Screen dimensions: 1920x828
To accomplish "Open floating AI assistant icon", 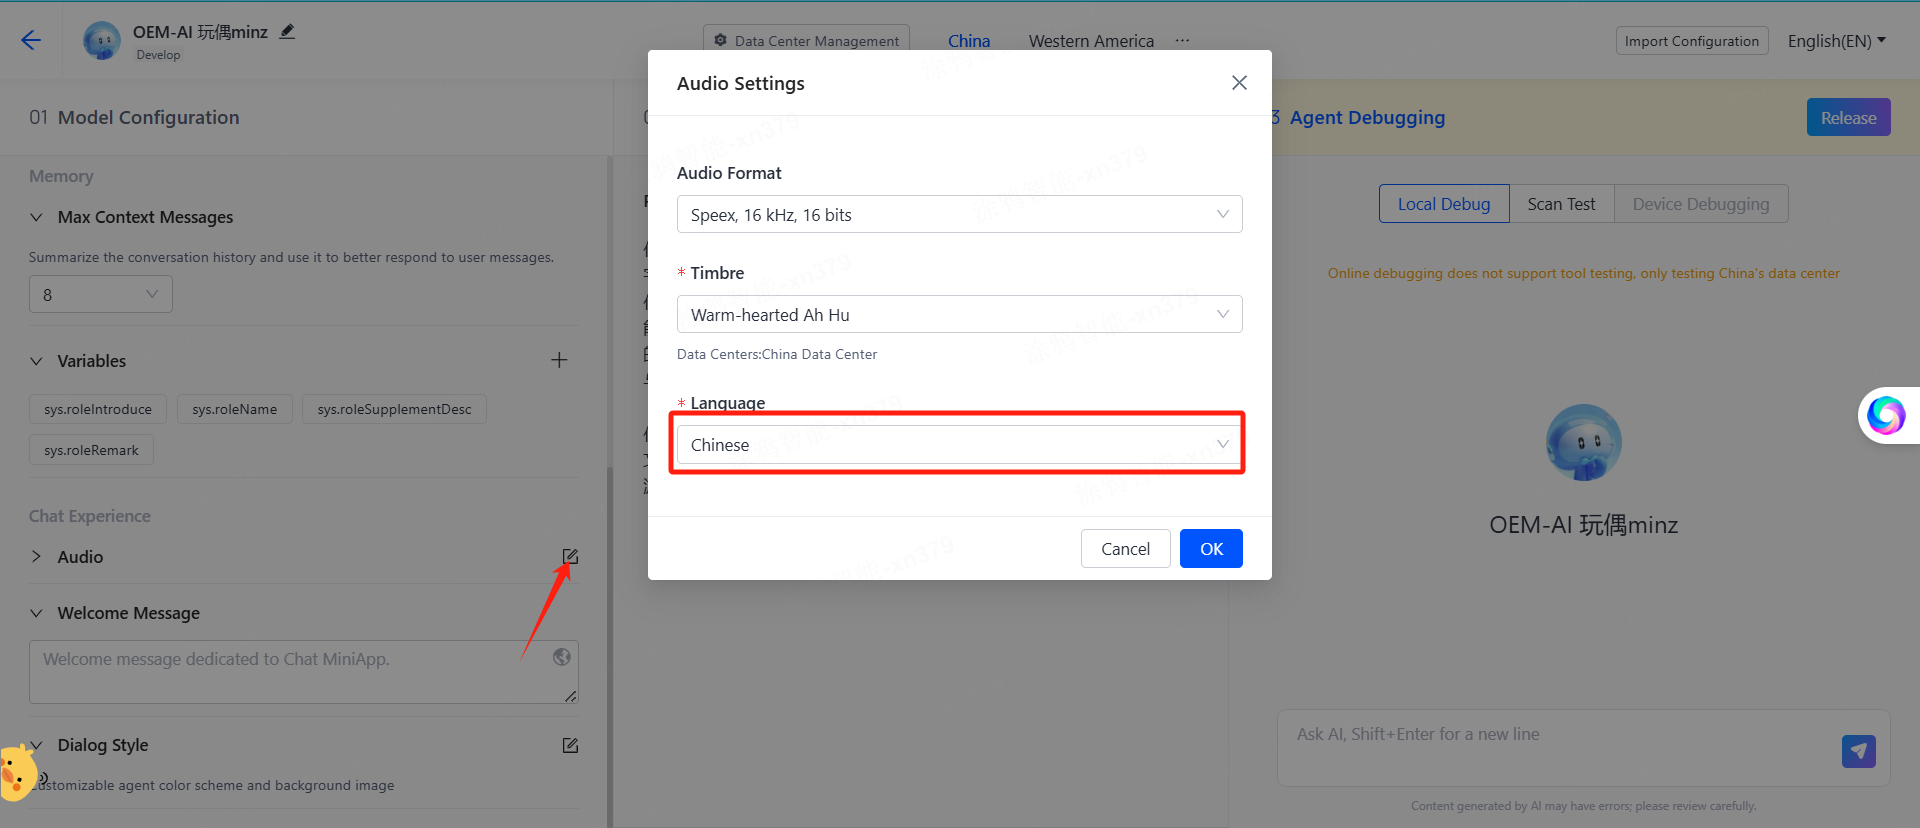I will (x=1886, y=415).
